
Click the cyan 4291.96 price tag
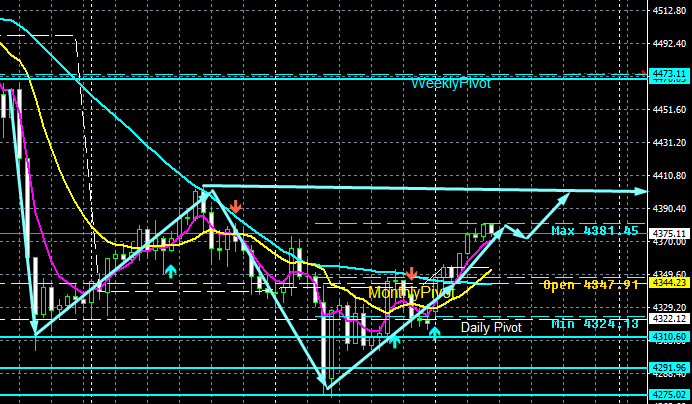pos(669,368)
